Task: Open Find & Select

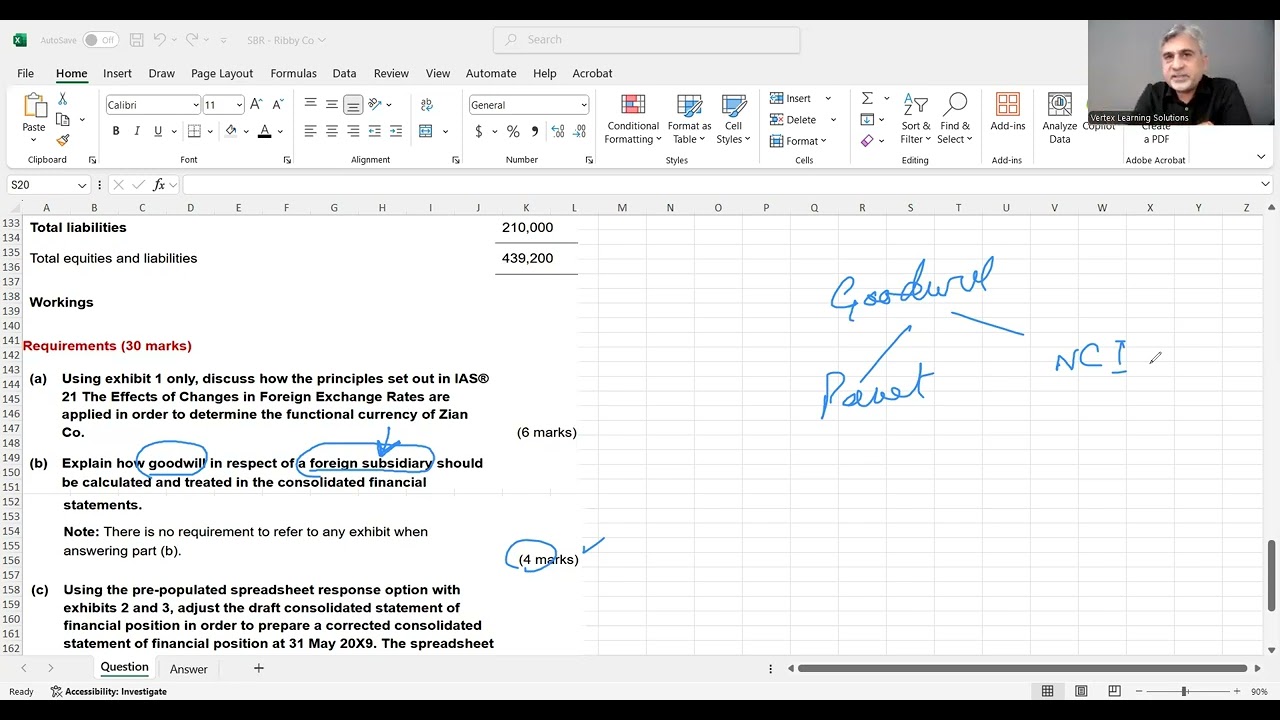Action: click(955, 120)
